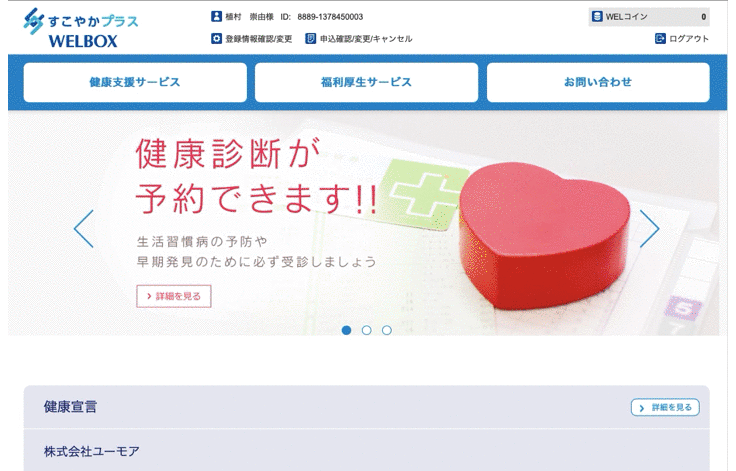Select the second carousel indicator dot
The image size is (736, 471).
click(367, 331)
